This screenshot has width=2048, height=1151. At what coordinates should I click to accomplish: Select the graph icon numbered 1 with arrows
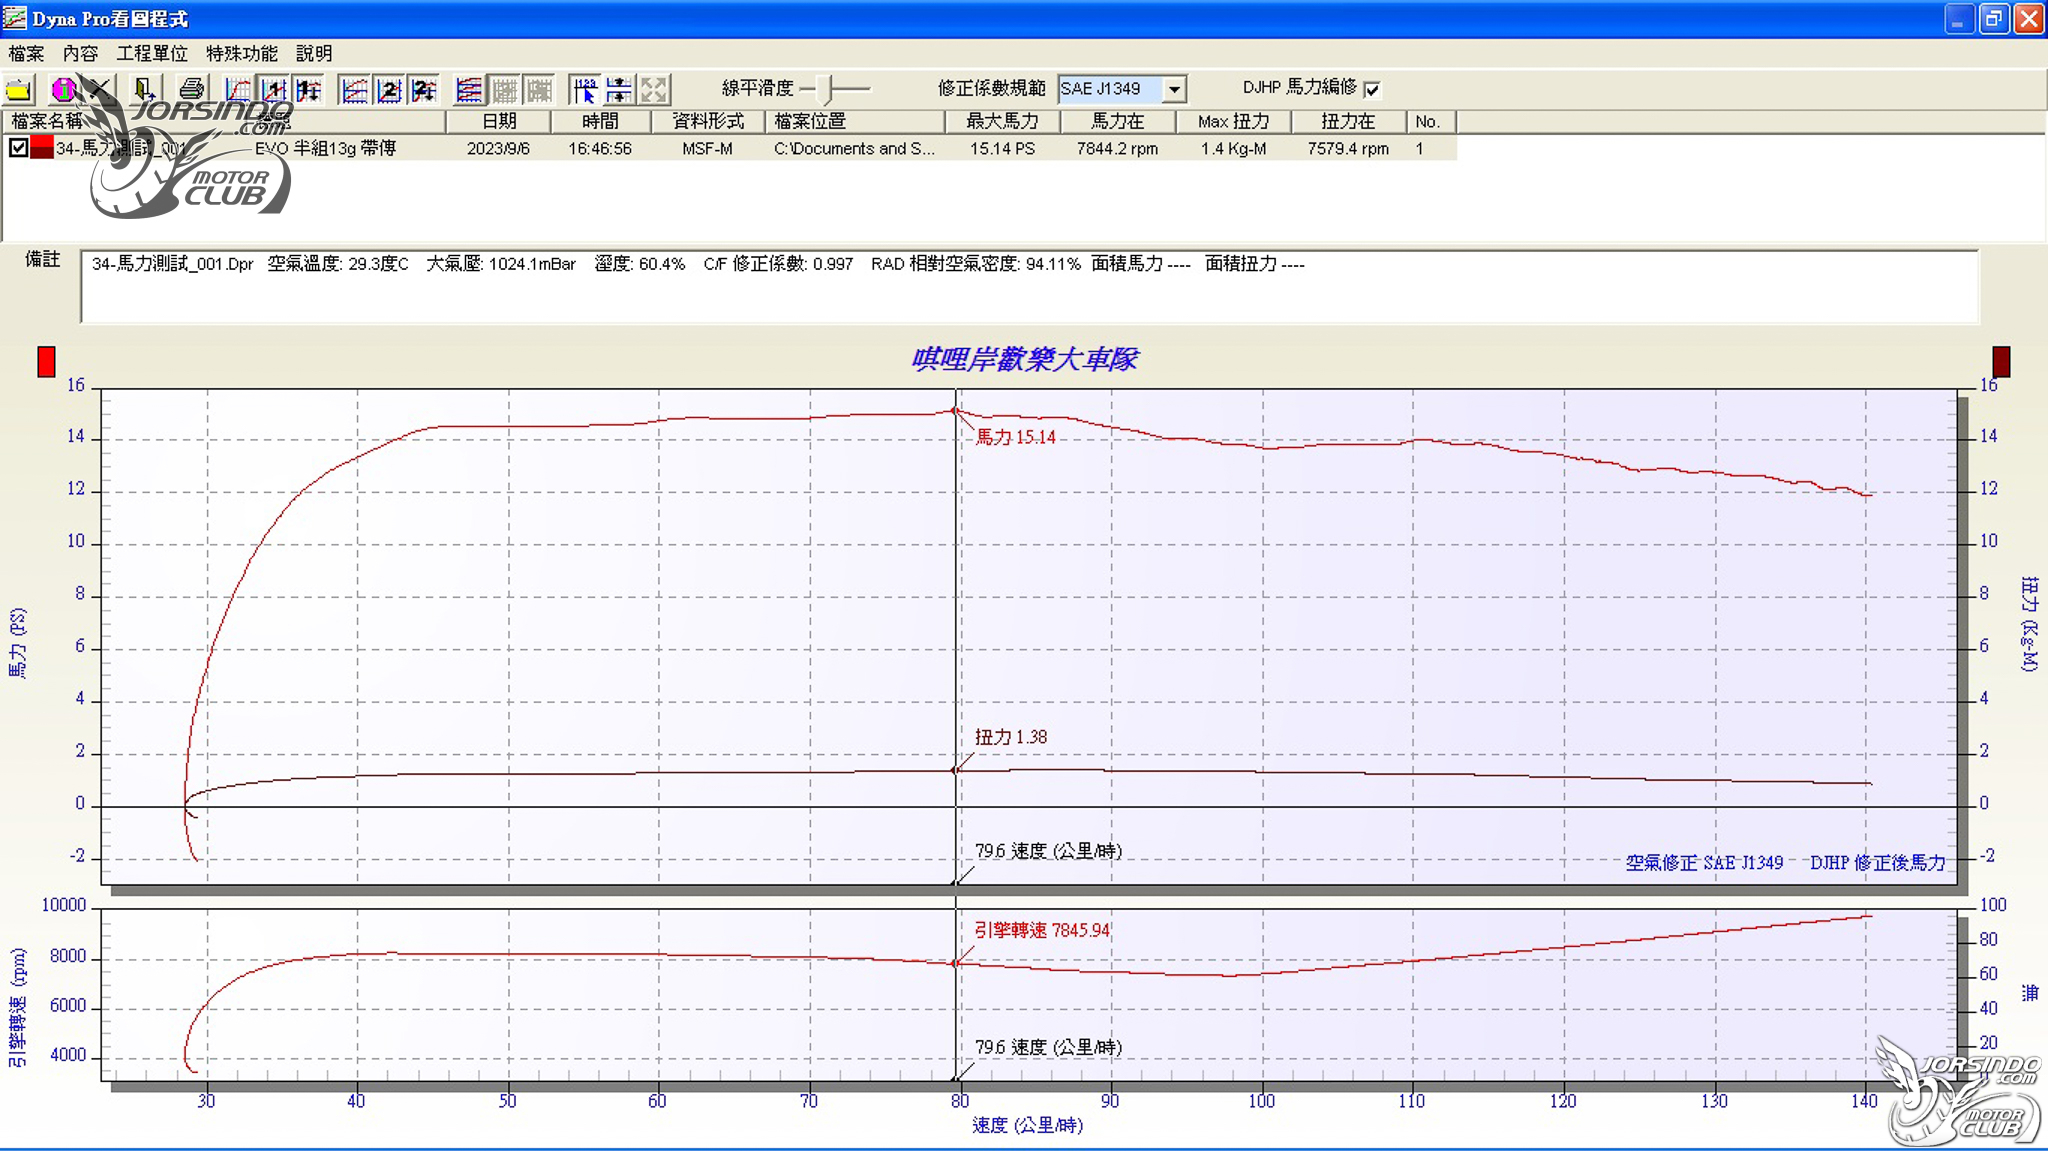pos(308,90)
